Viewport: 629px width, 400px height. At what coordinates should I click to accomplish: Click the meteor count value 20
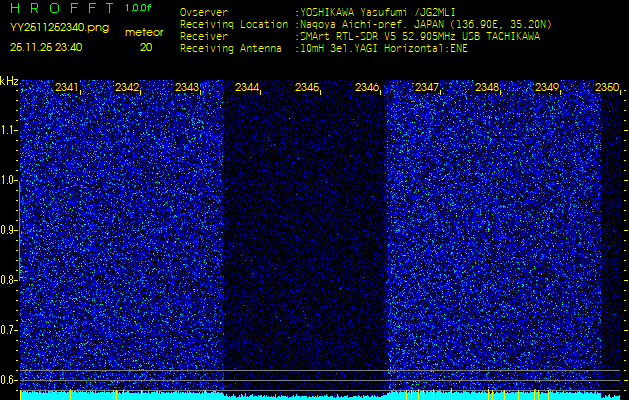click(146, 47)
